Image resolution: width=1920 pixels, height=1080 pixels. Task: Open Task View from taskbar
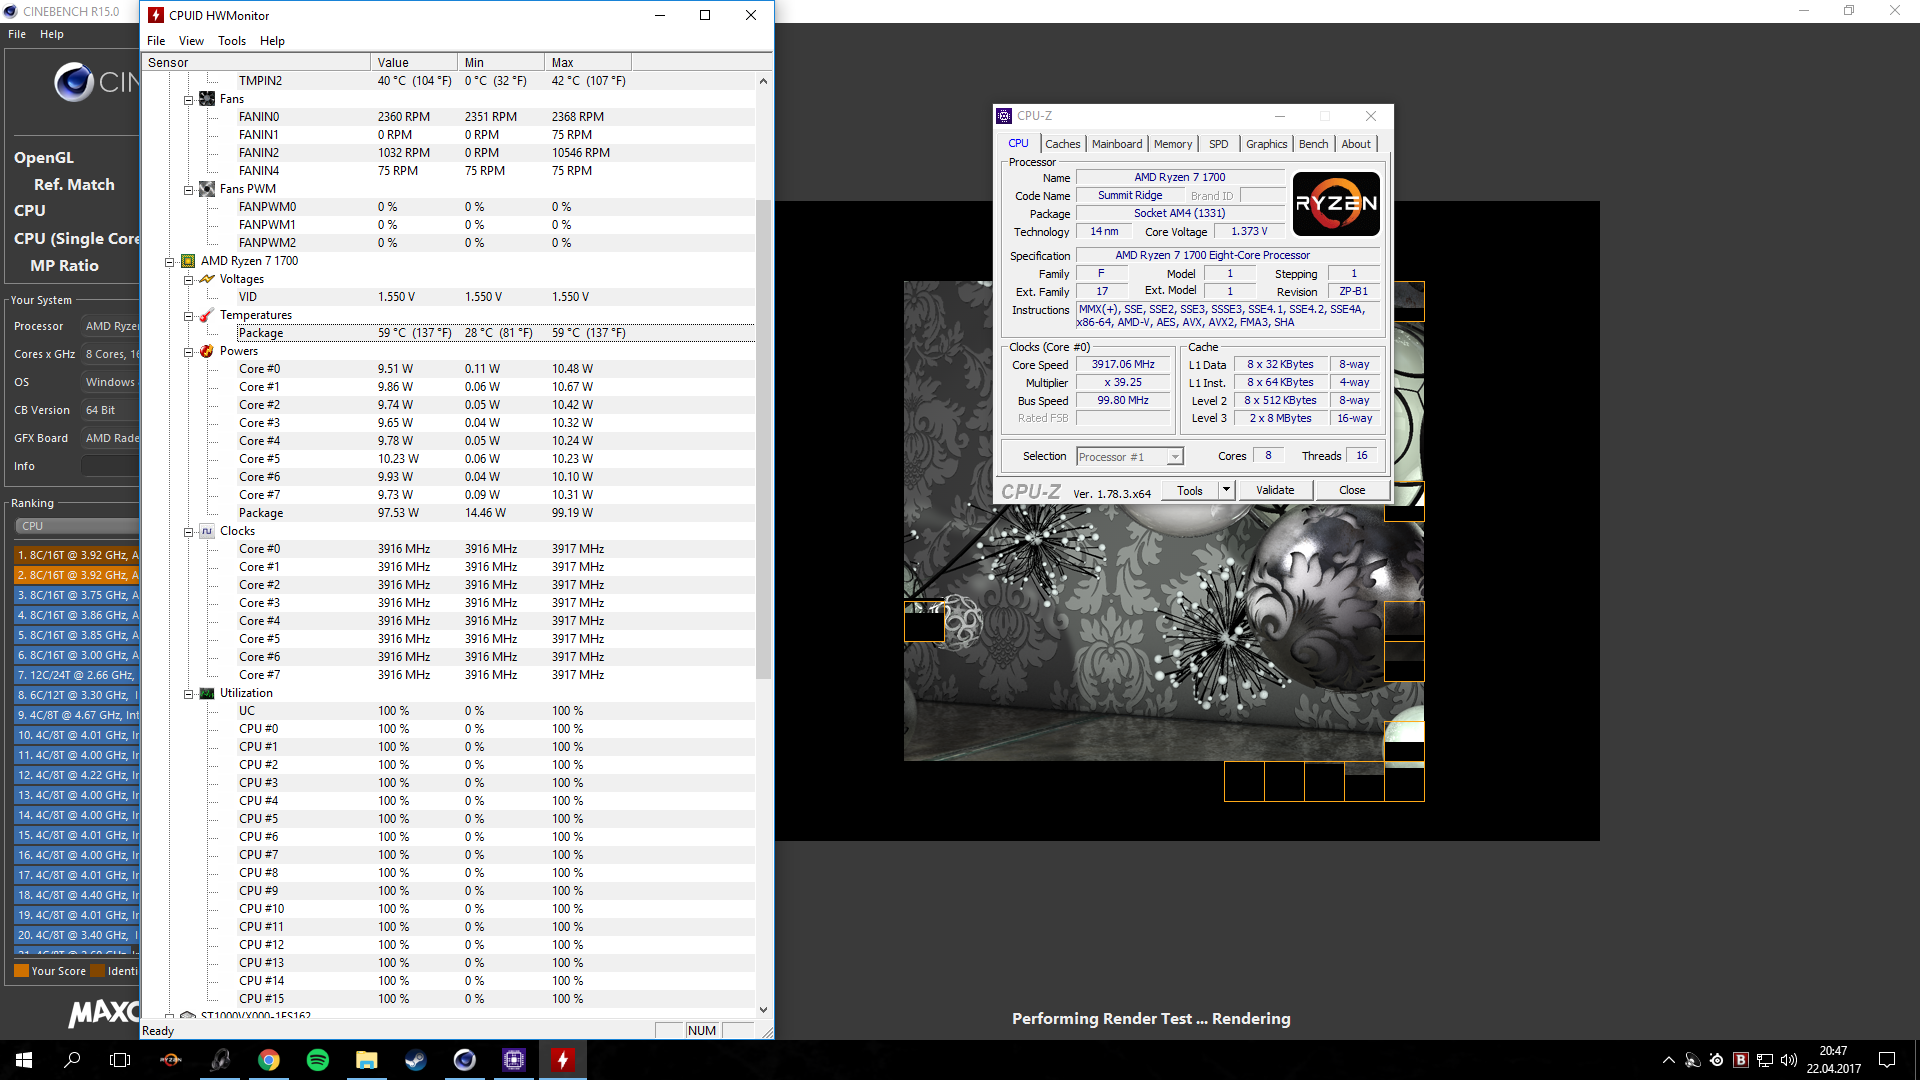[x=120, y=1060]
